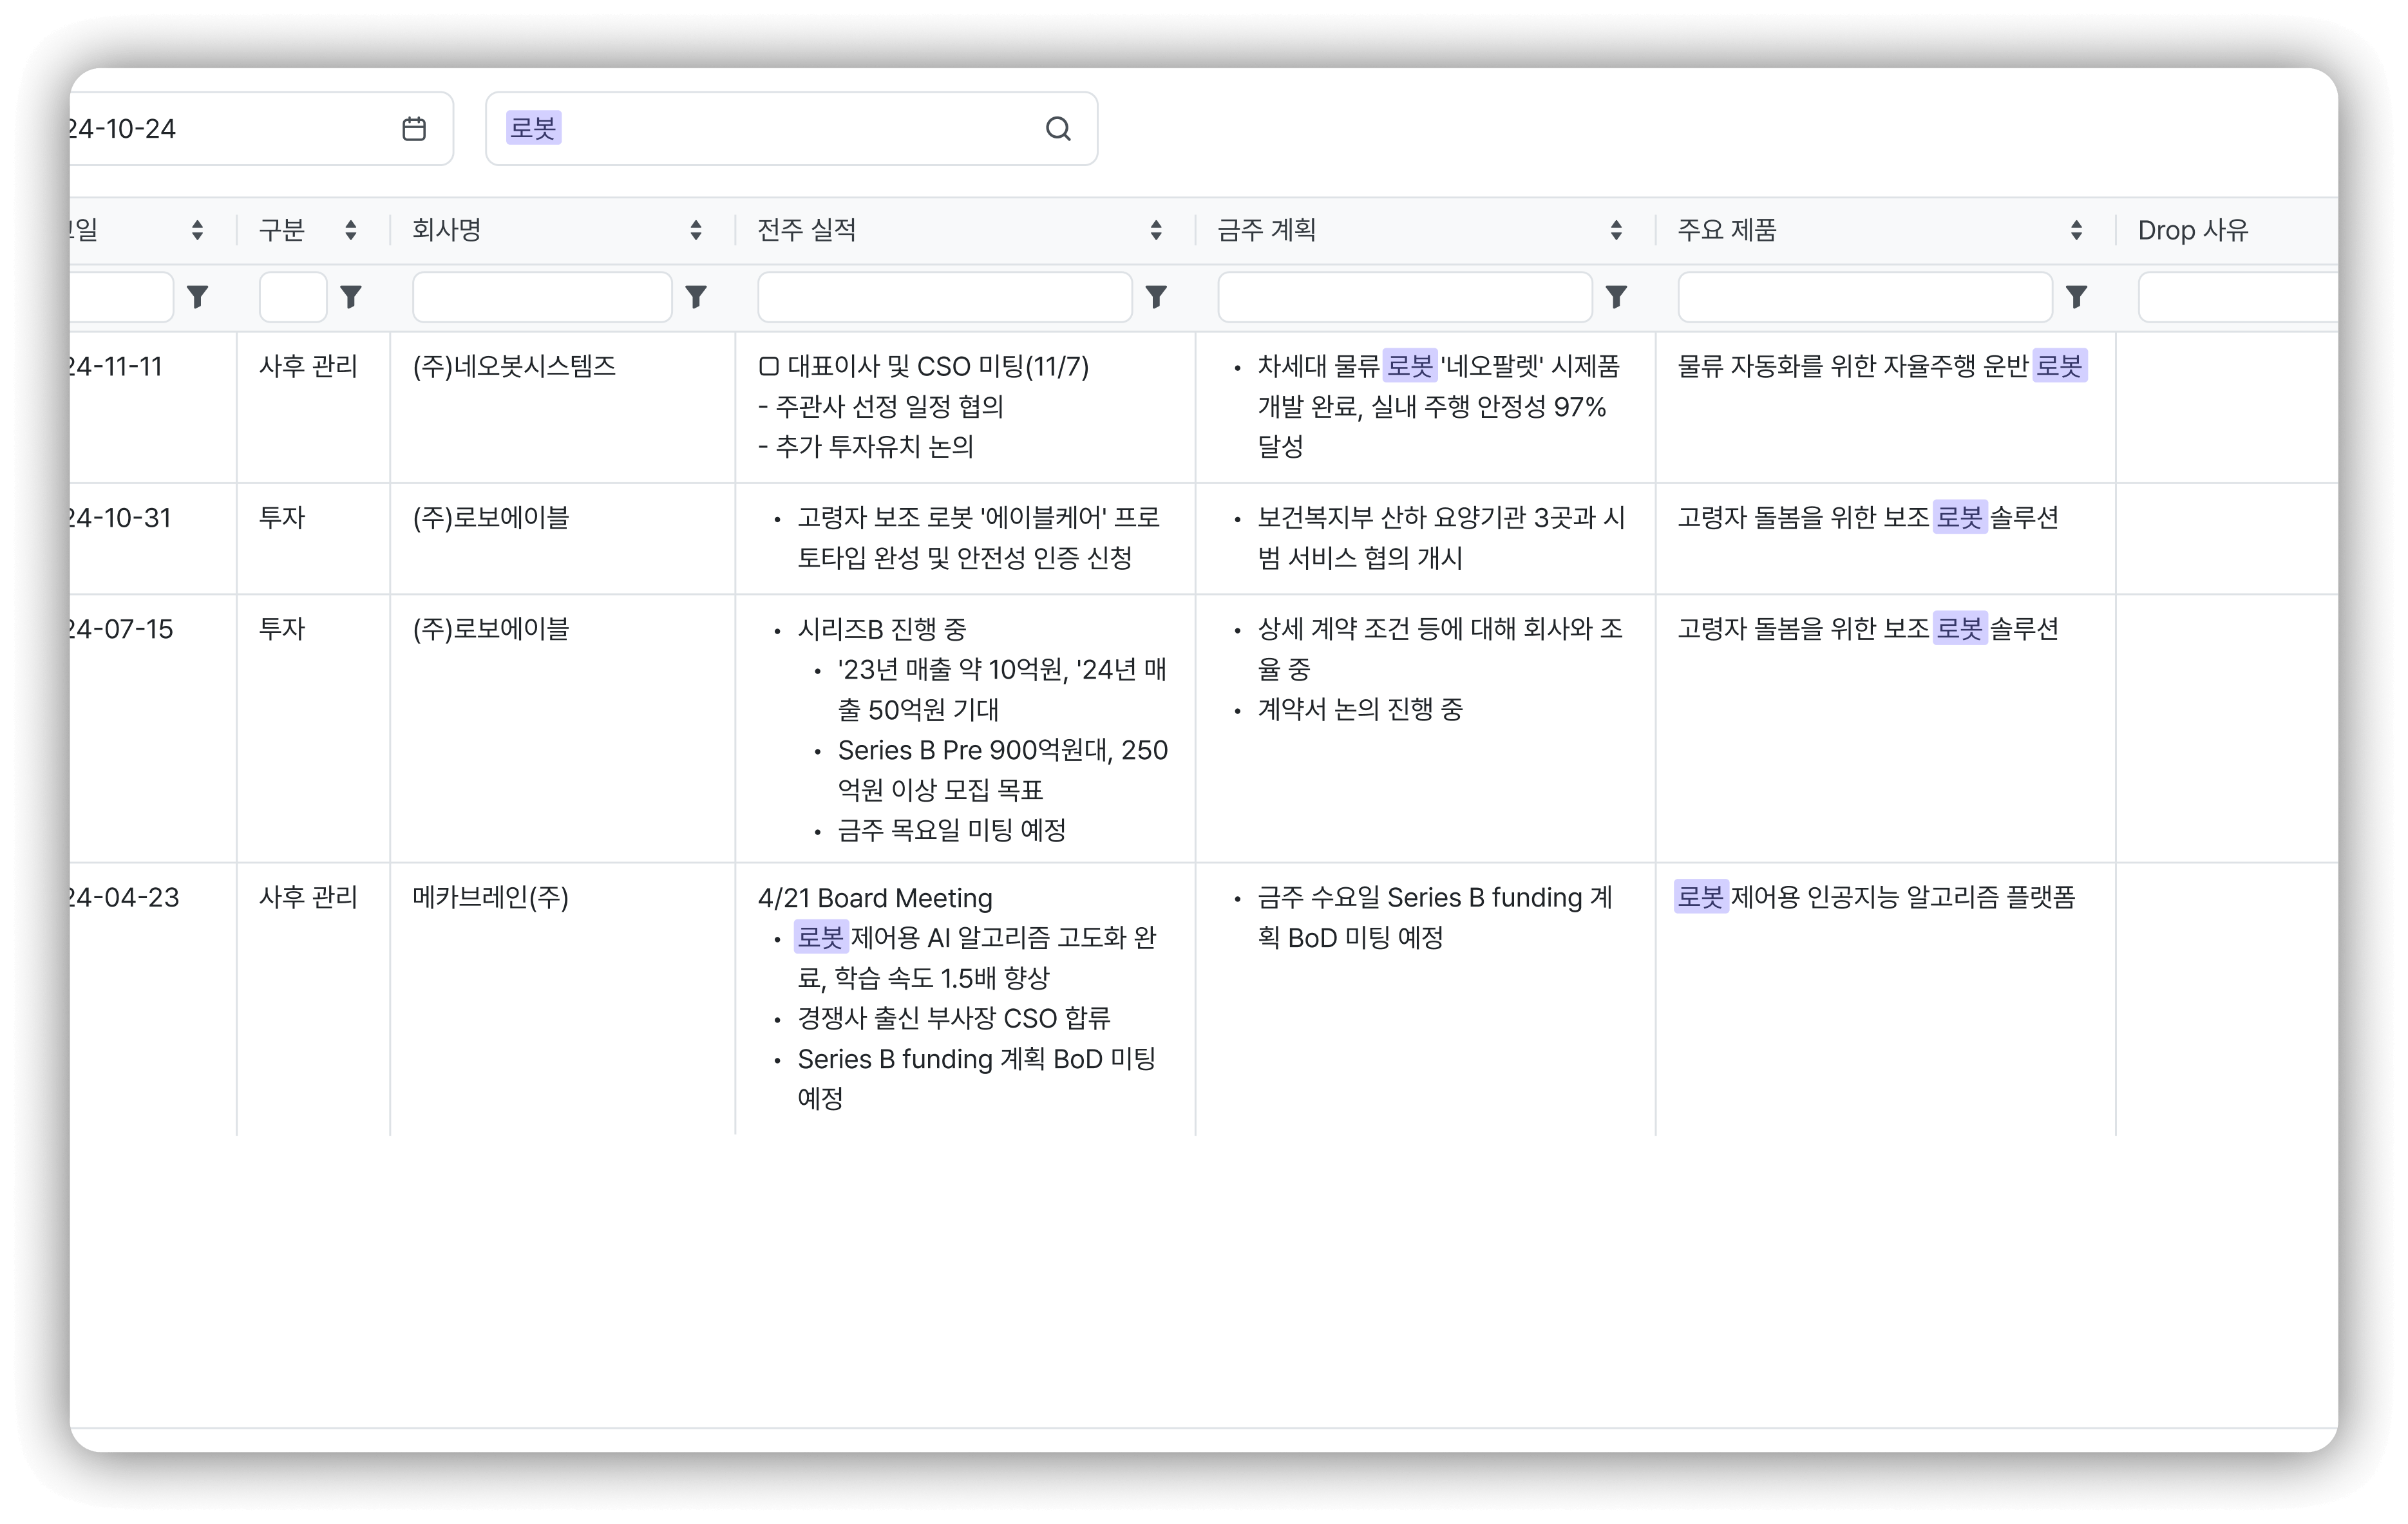Viewport: 2408px width, 1524px height.
Task: Click the 전주 실적 filter text box
Action: (945, 297)
